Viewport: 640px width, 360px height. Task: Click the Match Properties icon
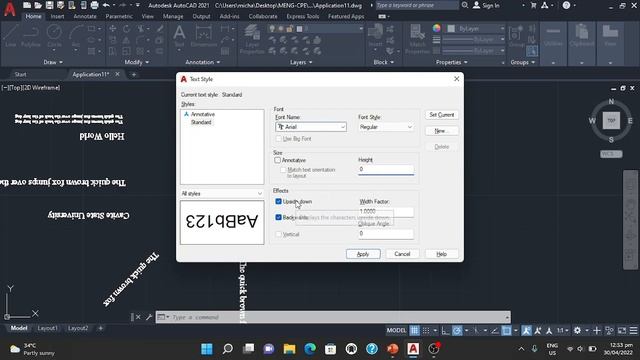pyautogui.click(x=417, y=39)
